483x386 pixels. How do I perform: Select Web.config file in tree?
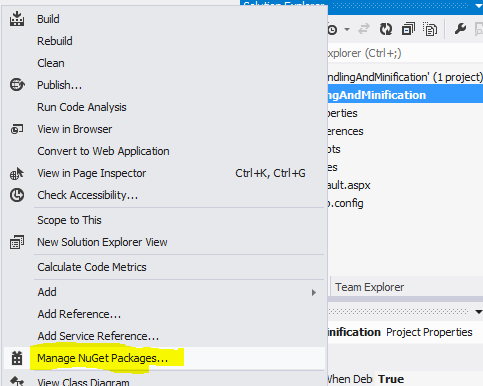pos(346,203)
